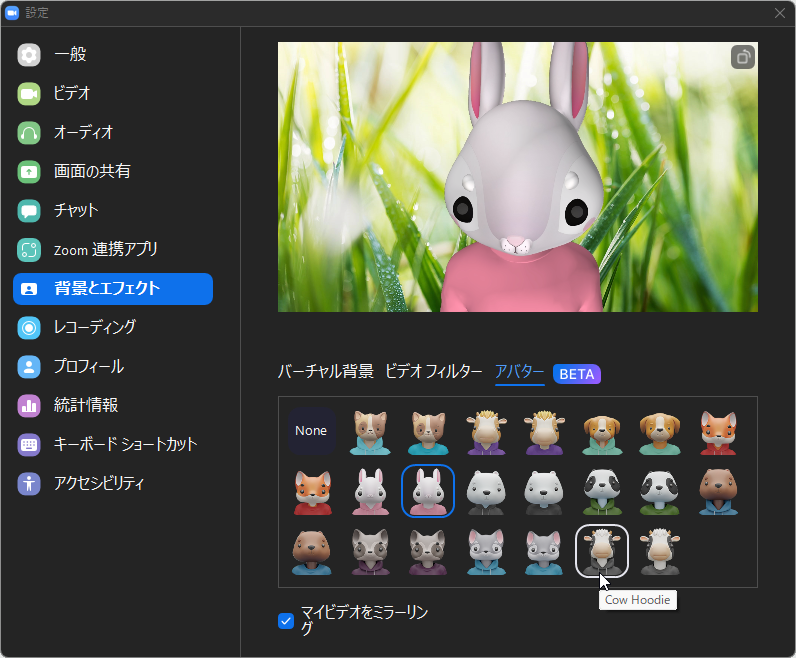Select the アバター tab
Image resolution: width=796 pixels, height=658 pixels.
click(x=519, y=372)
